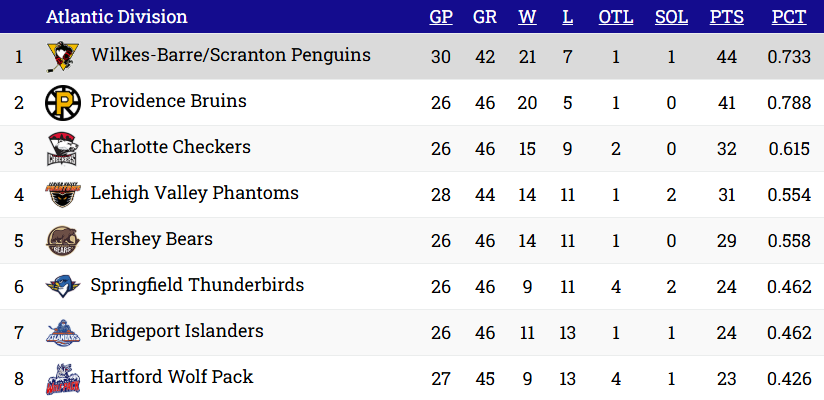Click the Bridgeport Islanders logo
Image resolution: width=824 pixels, height=400 pixels.
(62, 332)
